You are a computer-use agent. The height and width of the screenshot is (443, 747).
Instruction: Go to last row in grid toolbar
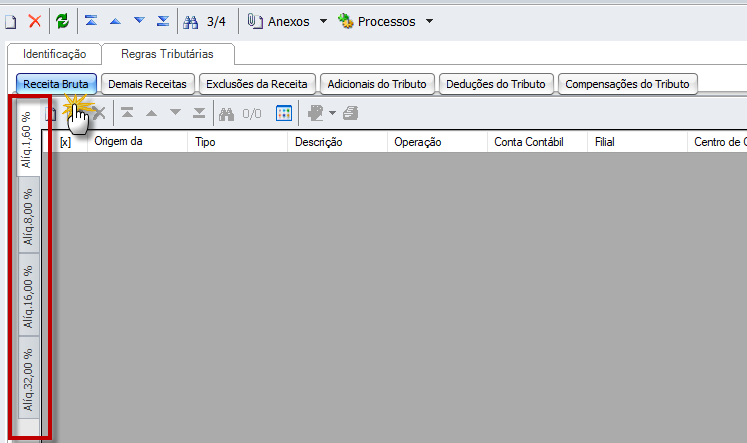(199, 113)
